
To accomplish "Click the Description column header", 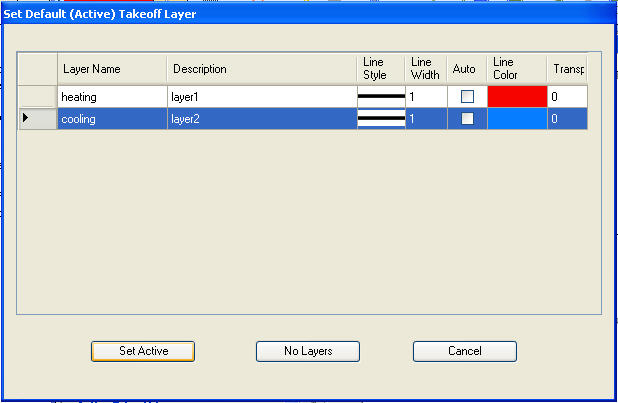I will pyautogui.click(x=261, y=69).
